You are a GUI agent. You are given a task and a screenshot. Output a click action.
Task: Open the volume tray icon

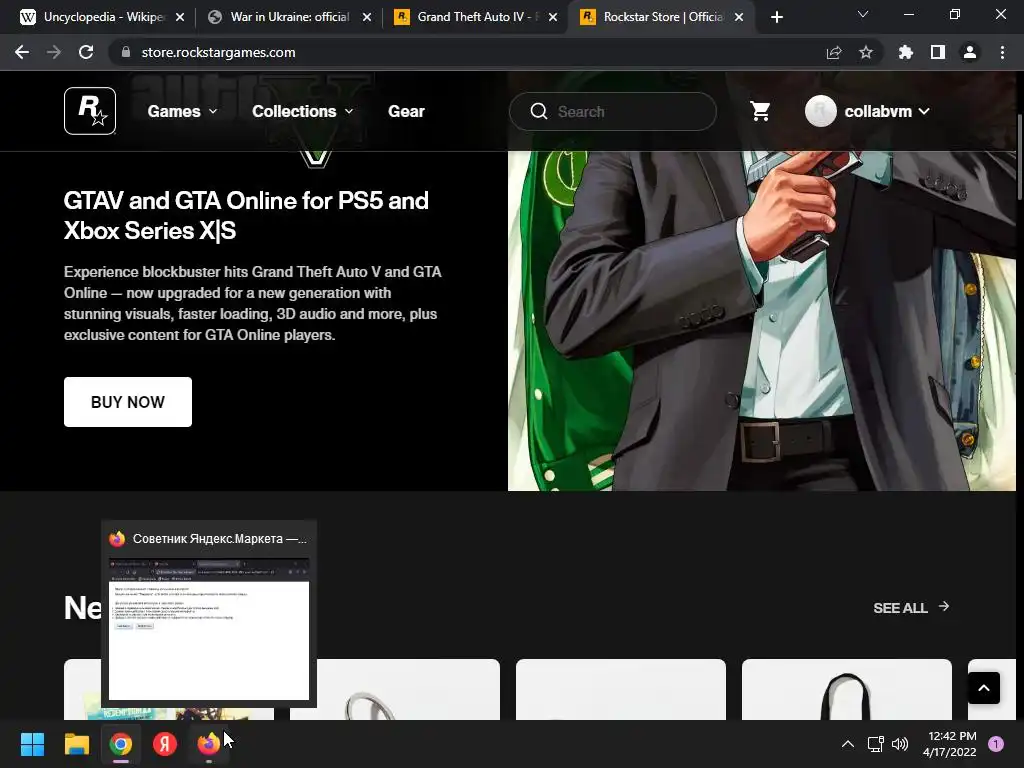tap(900, 744)
